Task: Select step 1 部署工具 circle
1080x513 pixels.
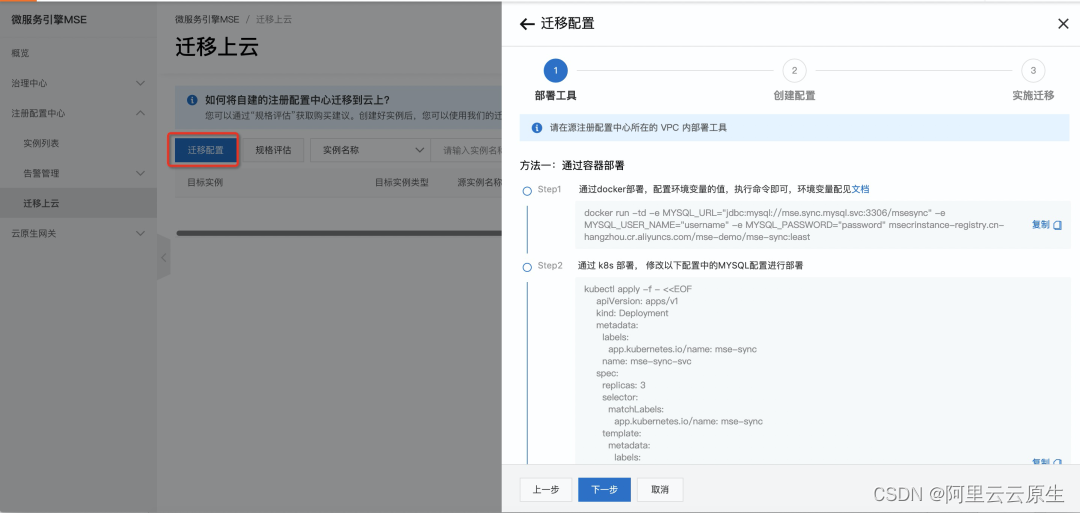Action: [555, 70]
